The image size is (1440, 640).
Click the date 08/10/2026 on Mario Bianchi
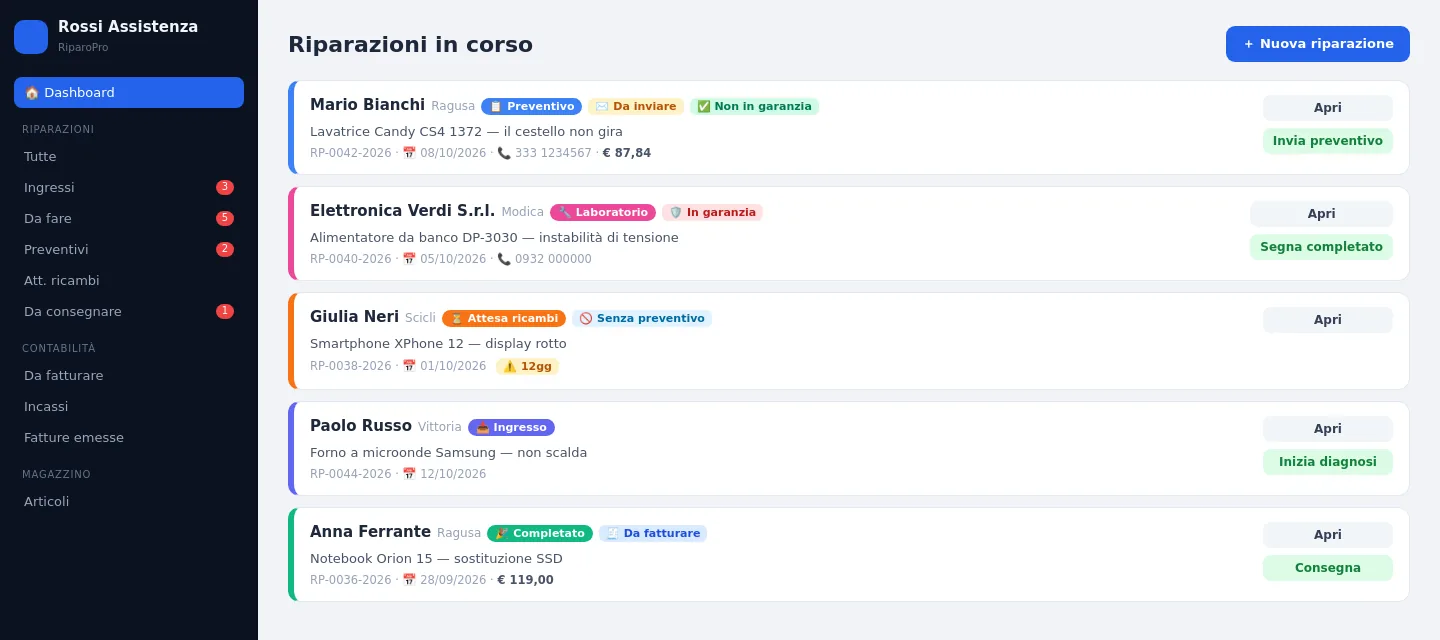coord(453,153)
